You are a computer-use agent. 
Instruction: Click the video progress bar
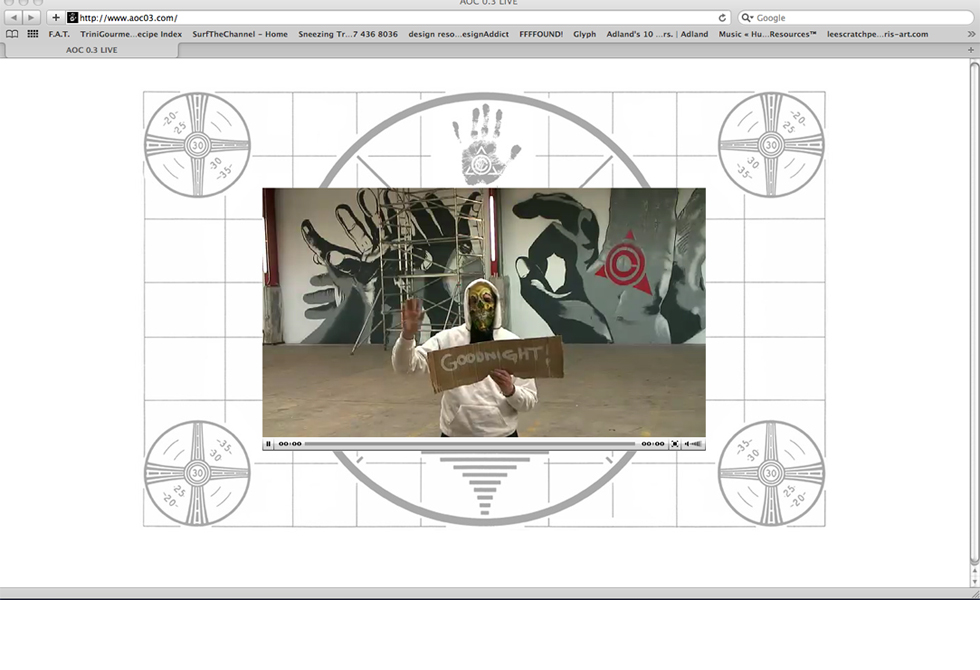click(x=470, y=444)
